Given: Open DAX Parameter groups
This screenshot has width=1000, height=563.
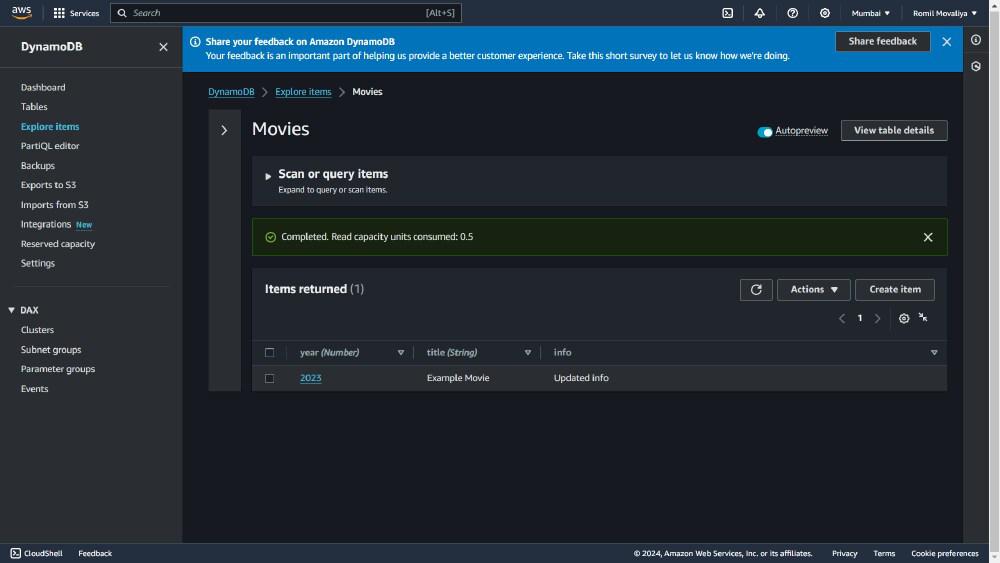Looking at the screenshot, I should point(57,369).
